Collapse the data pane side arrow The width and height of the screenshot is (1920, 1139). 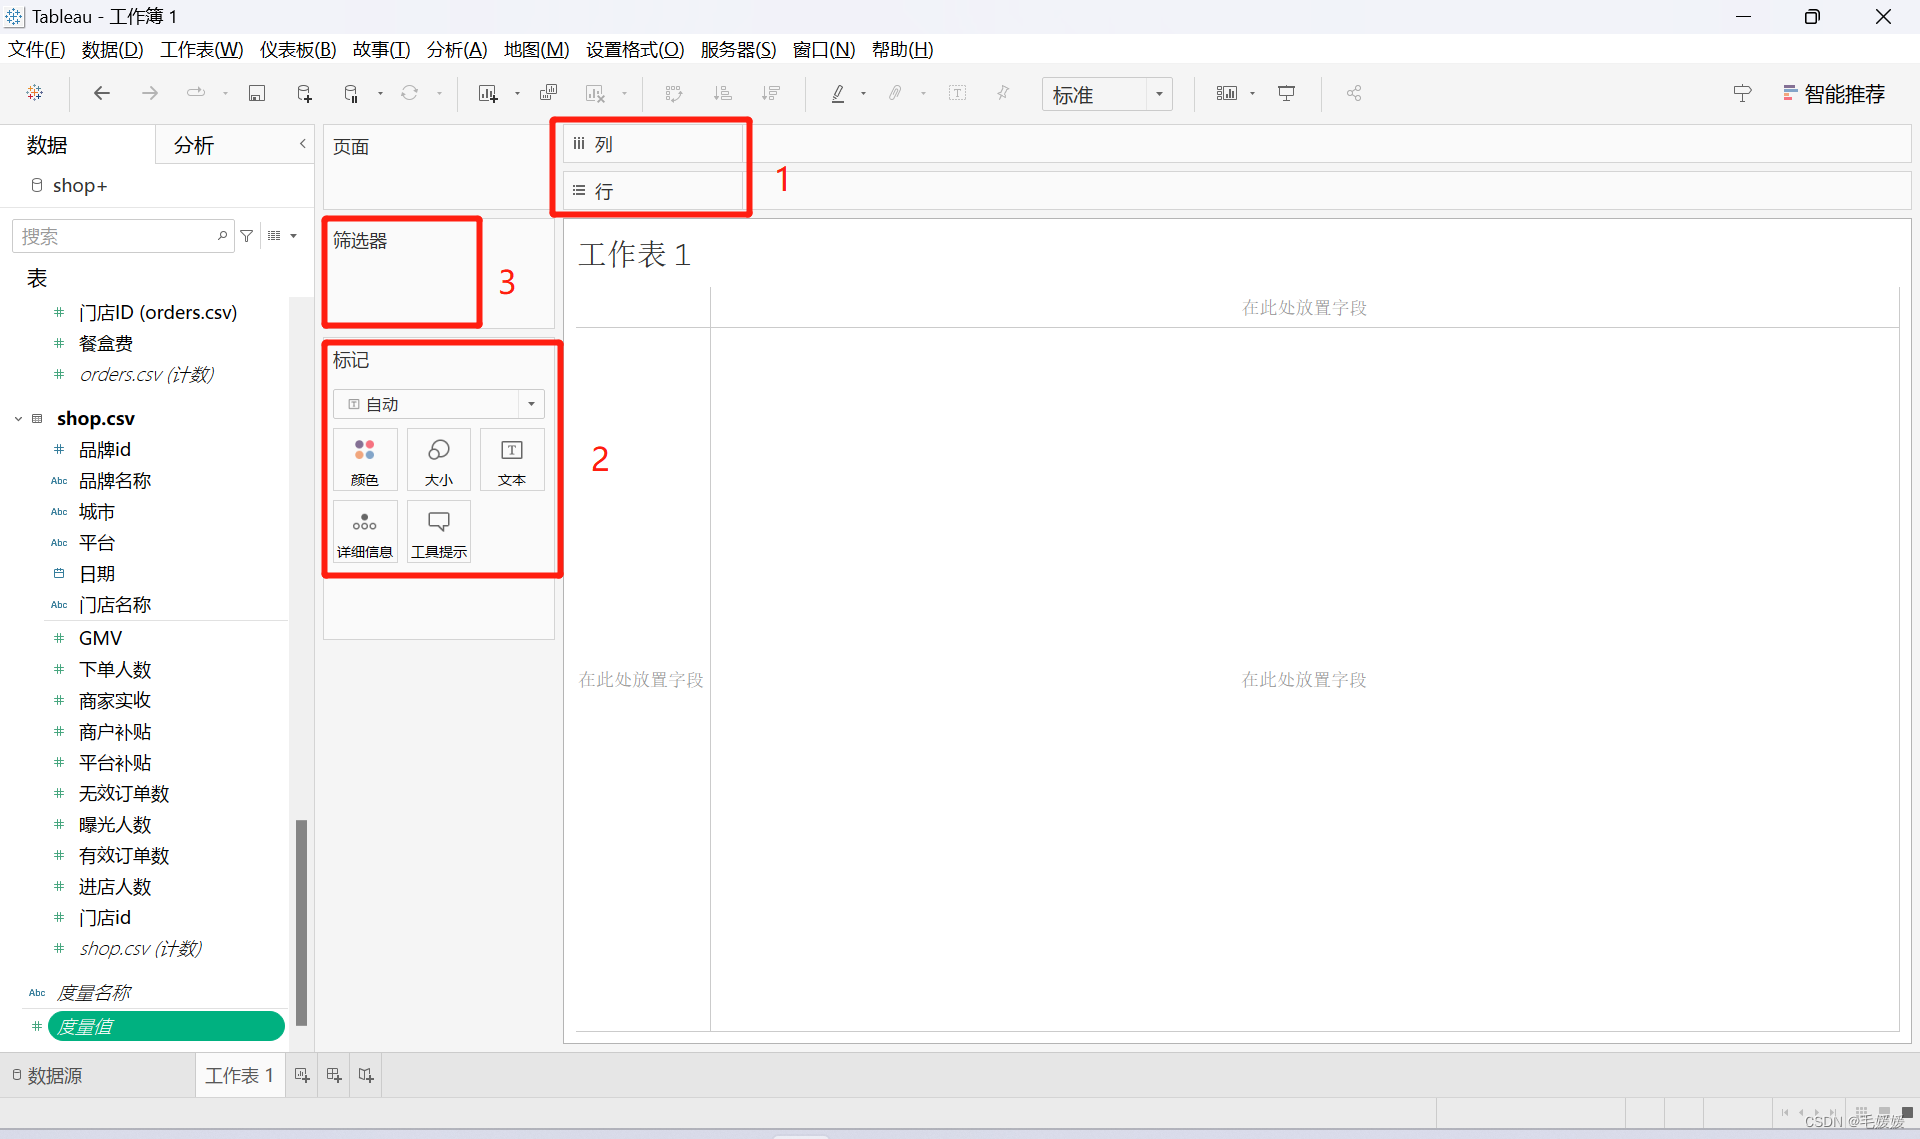point(303,144)
